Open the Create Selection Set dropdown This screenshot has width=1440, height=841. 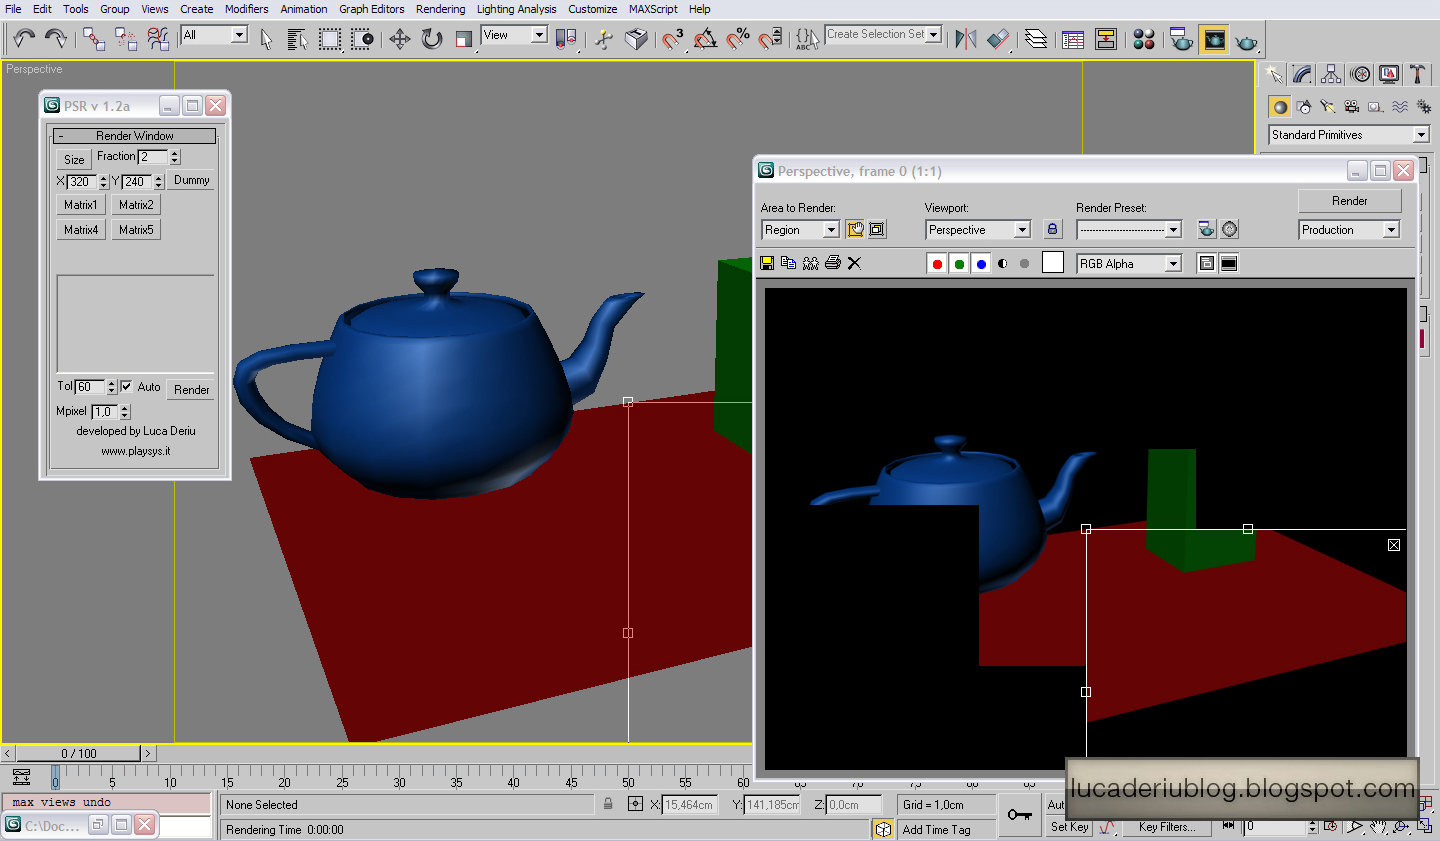pyautogui.click(x=884, y=34)
